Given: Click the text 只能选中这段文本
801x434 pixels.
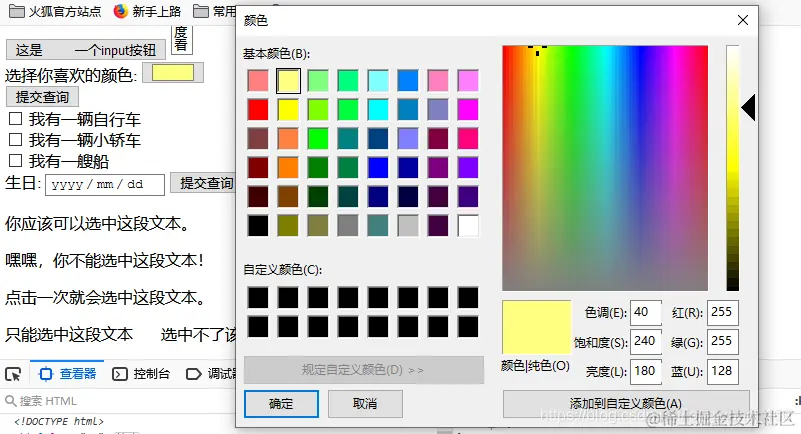Looking at the screenshot, I should coord(69,334).
